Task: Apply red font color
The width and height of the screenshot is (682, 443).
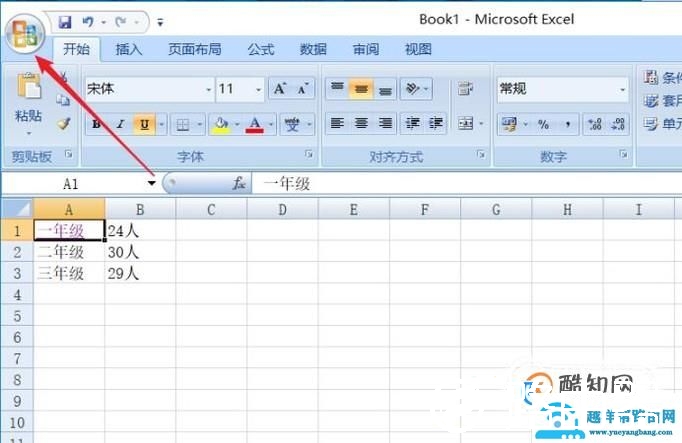Action: 254,125
